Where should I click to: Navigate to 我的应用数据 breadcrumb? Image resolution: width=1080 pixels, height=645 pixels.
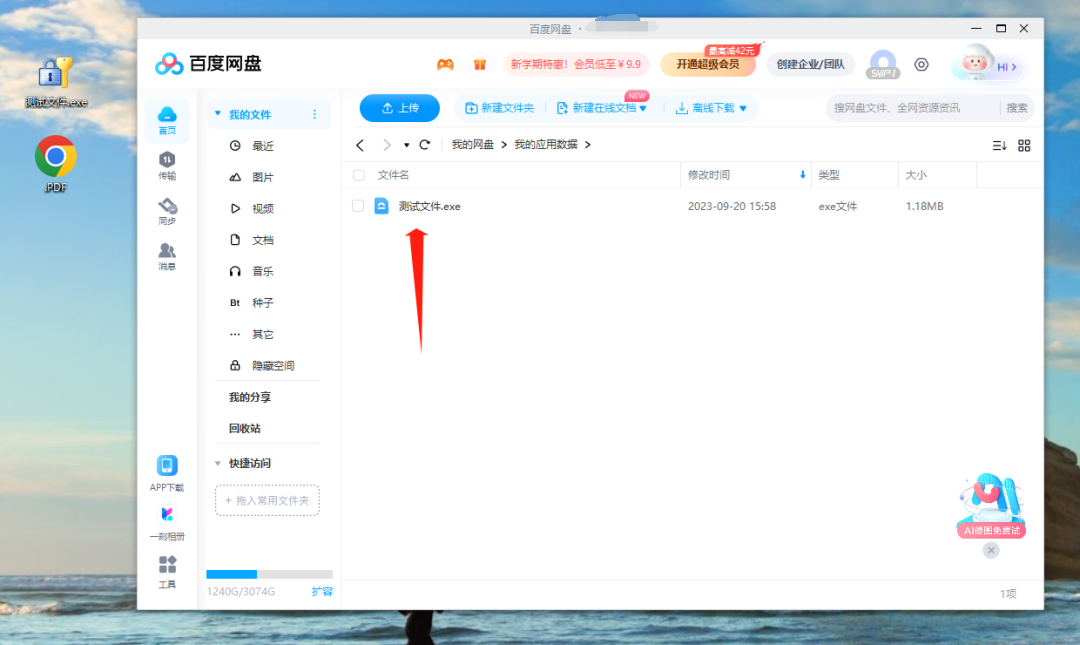click(x=546, y=145)
